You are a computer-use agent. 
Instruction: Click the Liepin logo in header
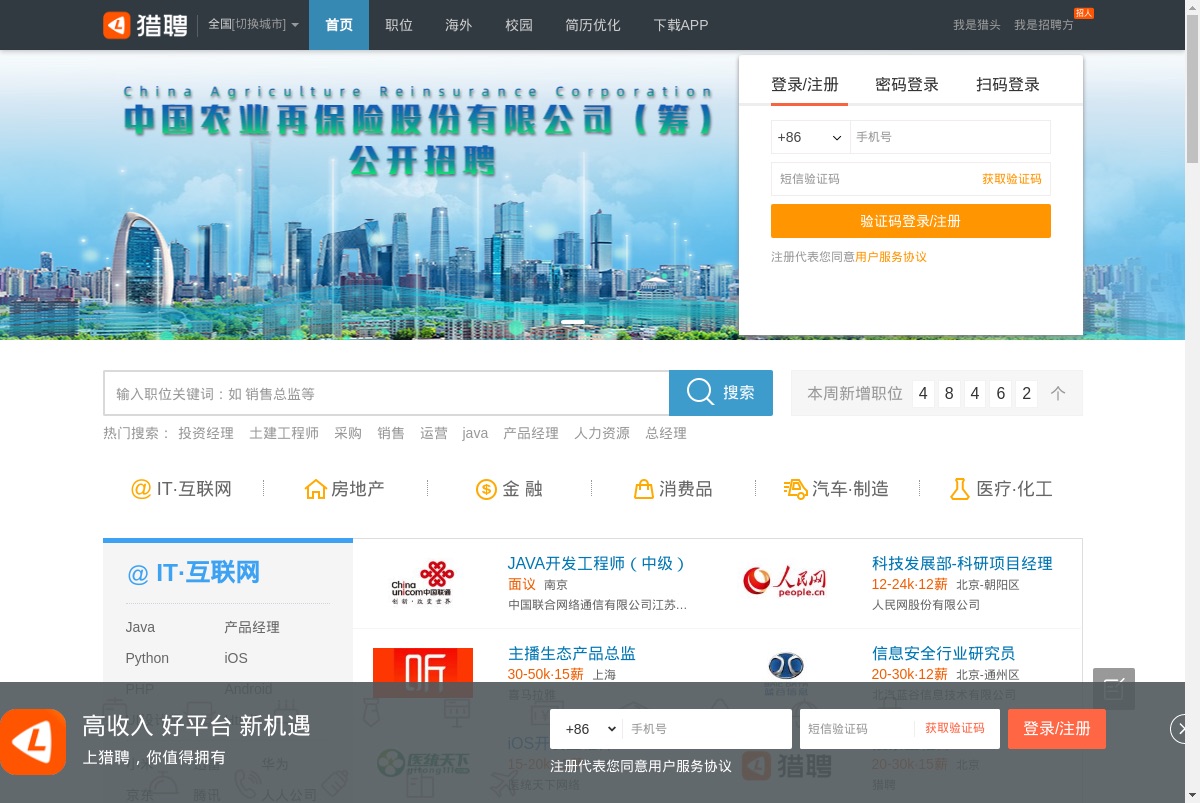point(145,25)
